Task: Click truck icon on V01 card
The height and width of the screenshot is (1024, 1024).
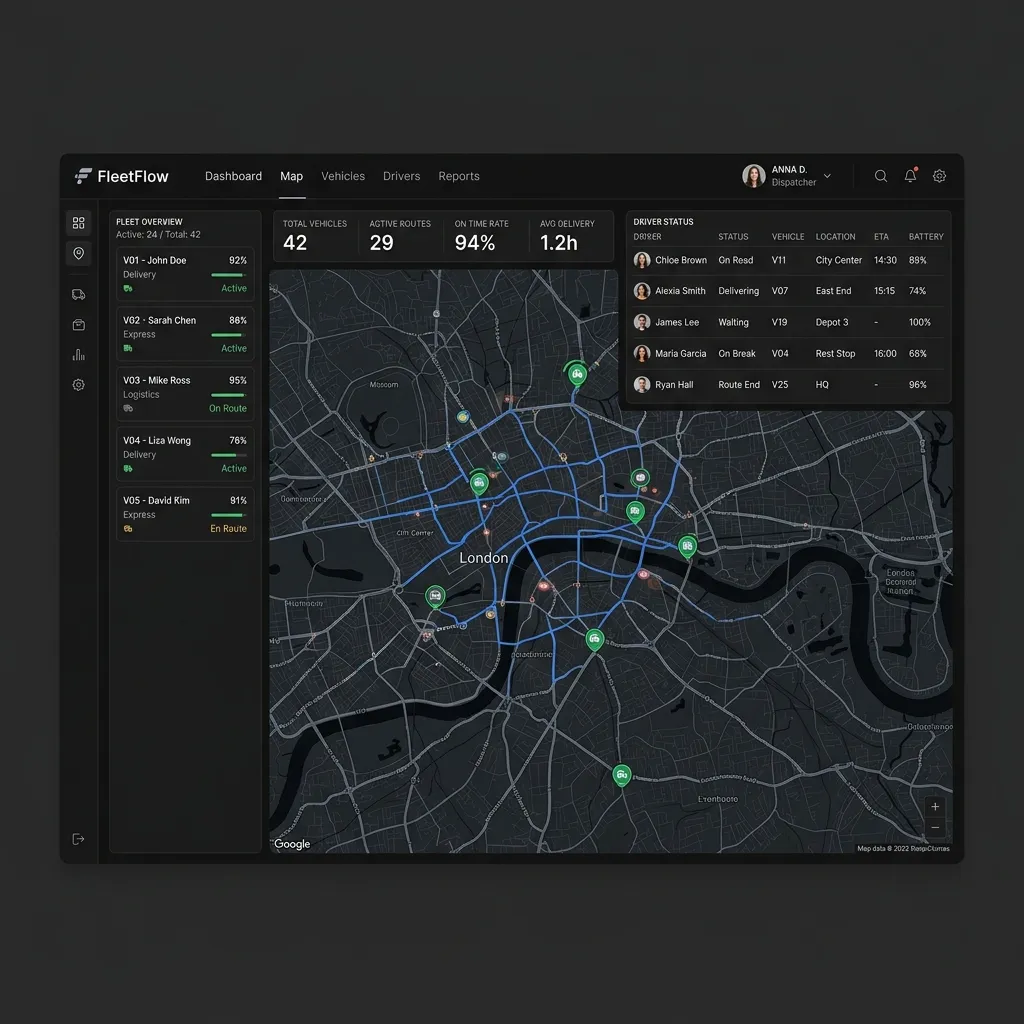Action: 128,288
